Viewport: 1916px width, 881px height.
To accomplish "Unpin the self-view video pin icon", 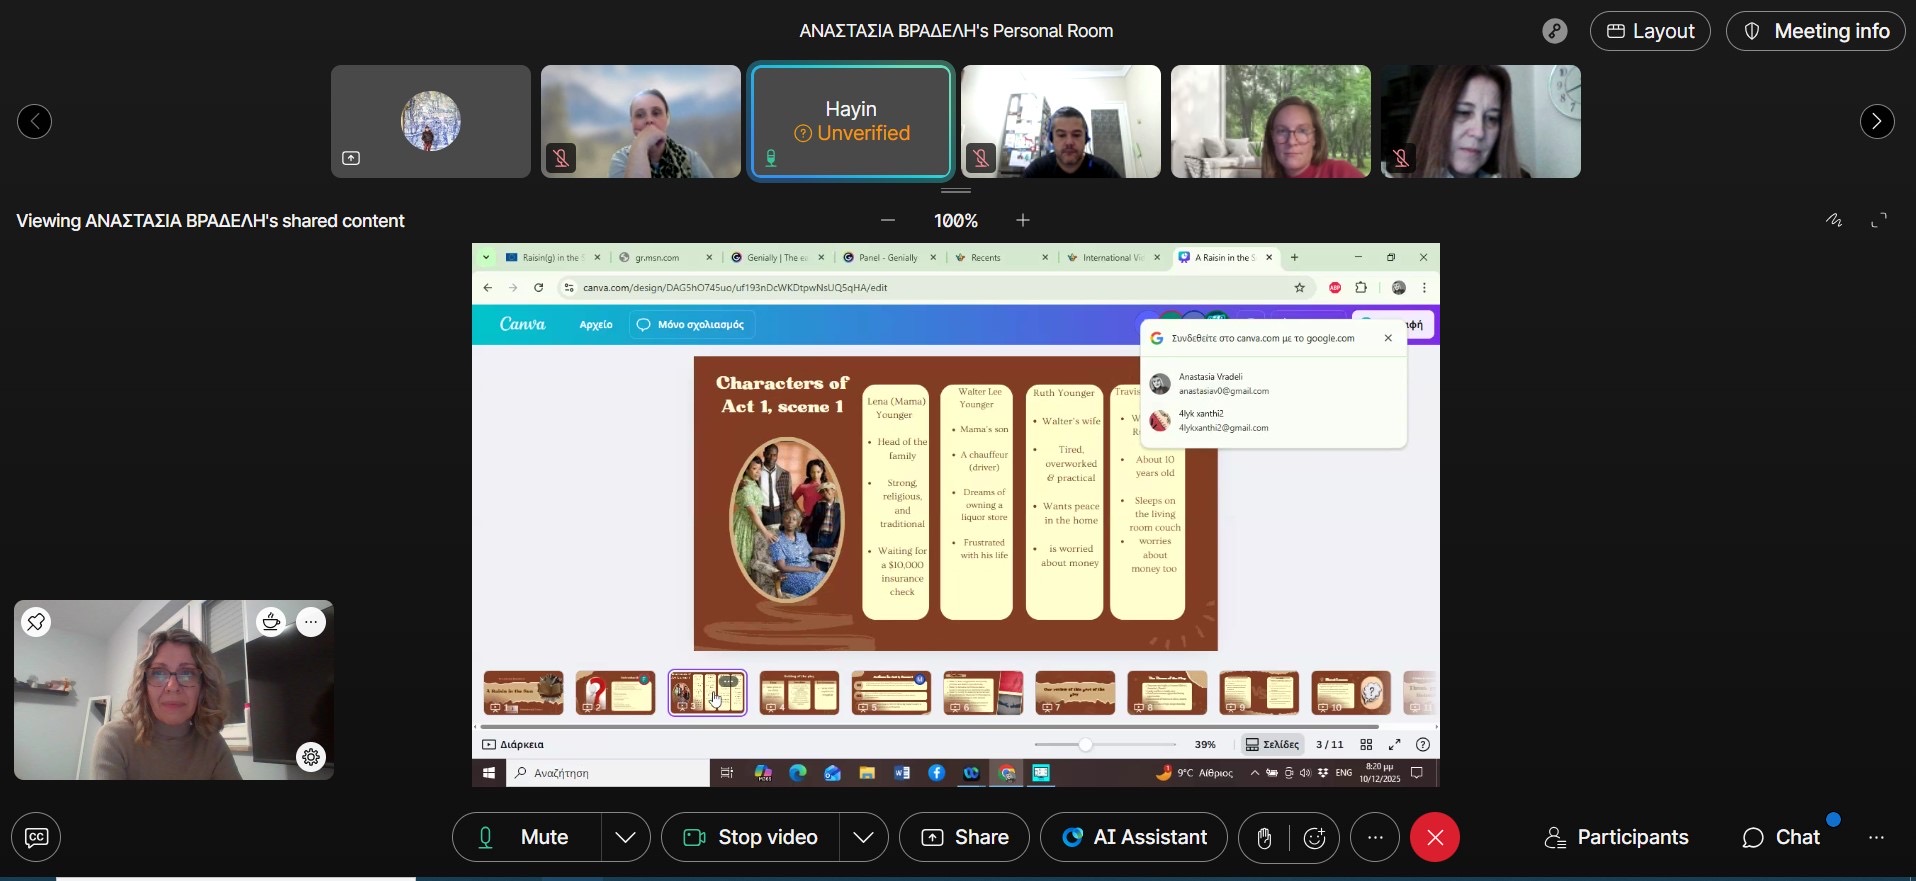I will (36, 622).
